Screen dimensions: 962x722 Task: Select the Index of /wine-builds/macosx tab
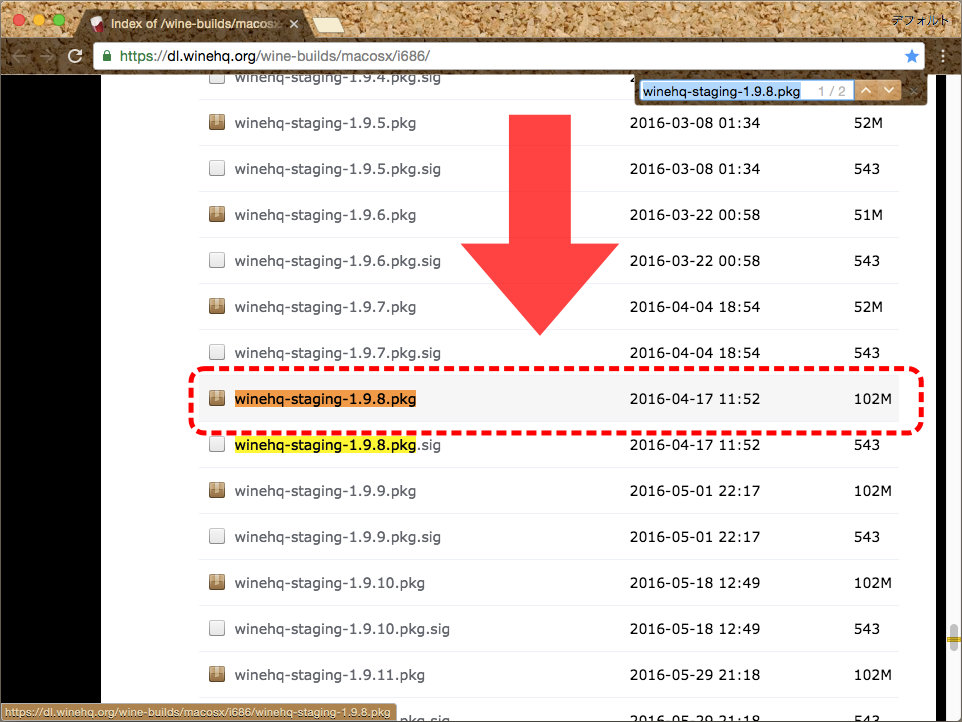[193, 24]
